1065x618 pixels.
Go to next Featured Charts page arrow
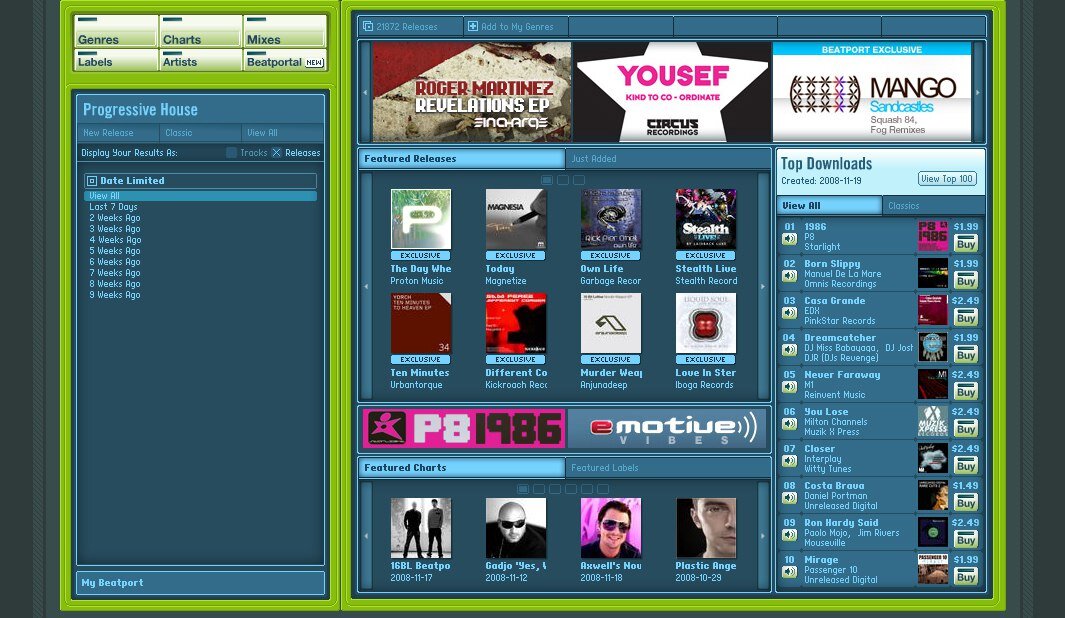pos(763,536)
